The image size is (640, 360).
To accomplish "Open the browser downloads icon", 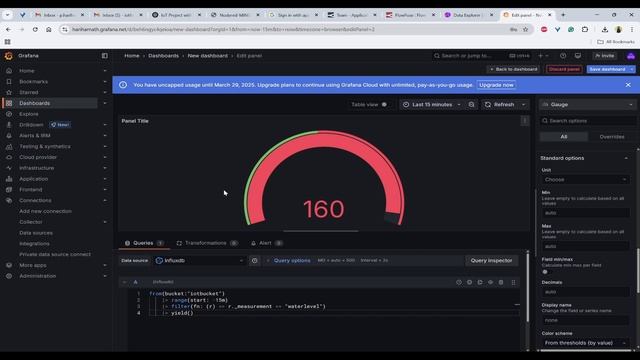I will tap(604, 29).
